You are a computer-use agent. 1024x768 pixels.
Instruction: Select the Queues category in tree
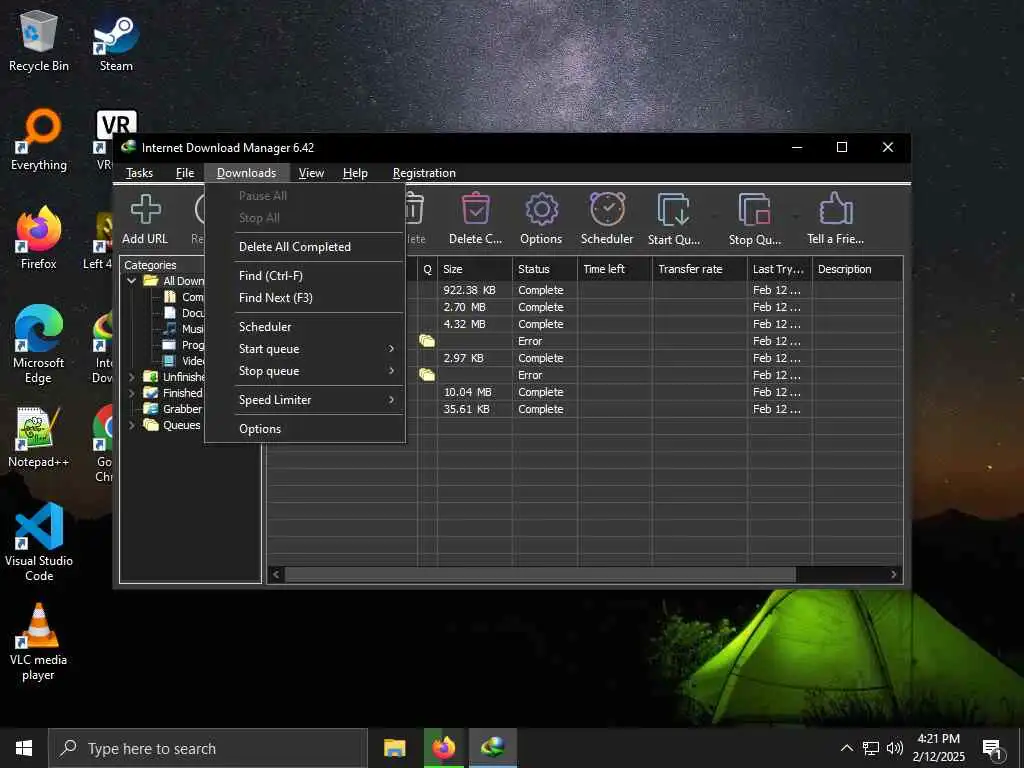coord(172,425)
